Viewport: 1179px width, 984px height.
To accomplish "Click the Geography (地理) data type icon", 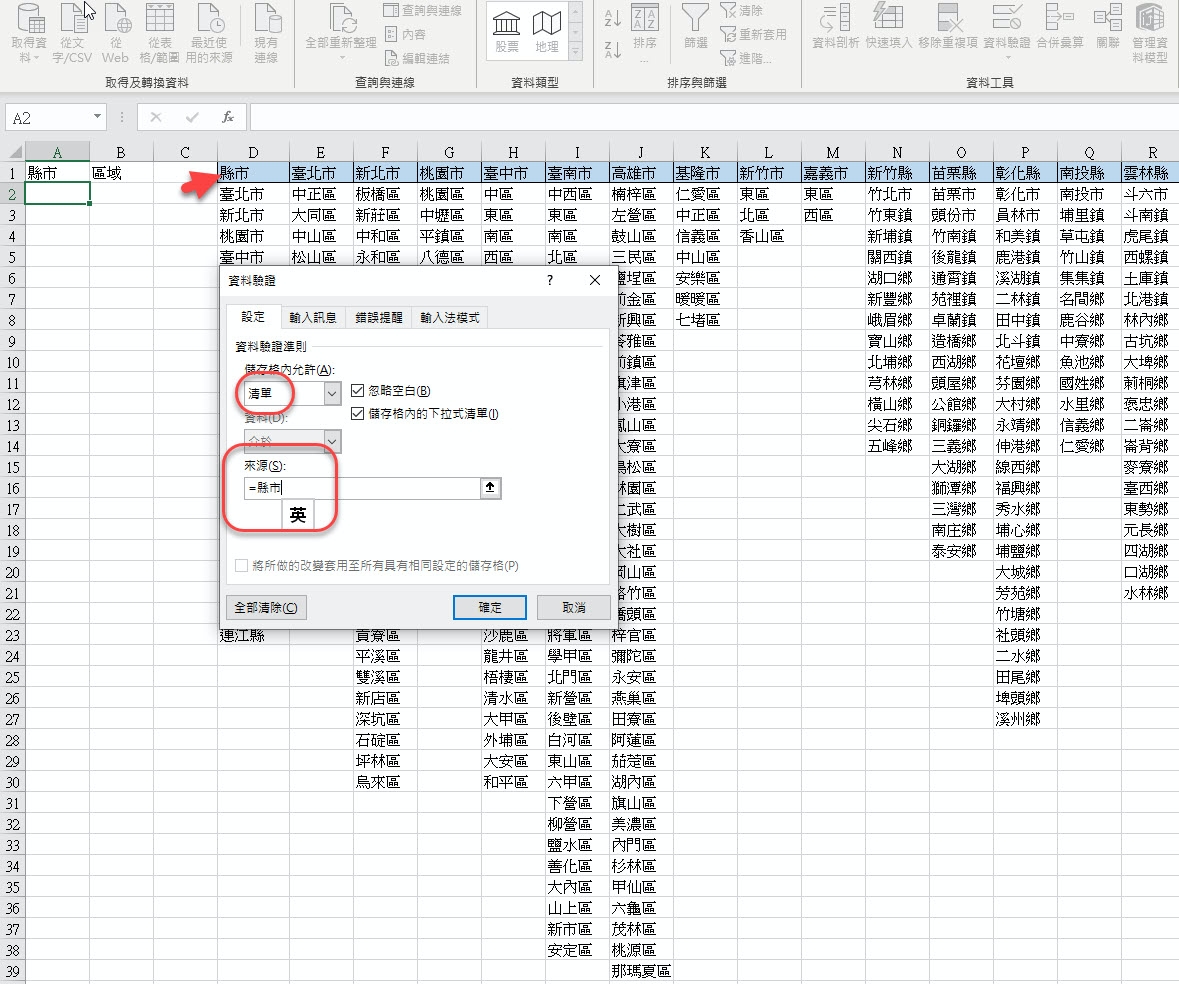I will [547, 24].
